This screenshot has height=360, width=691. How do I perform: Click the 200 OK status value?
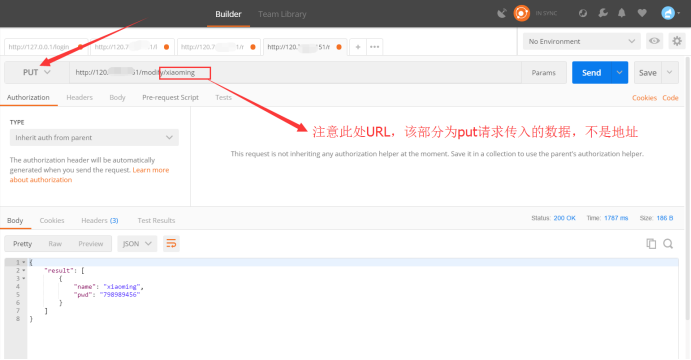click(x=565, y=218)
